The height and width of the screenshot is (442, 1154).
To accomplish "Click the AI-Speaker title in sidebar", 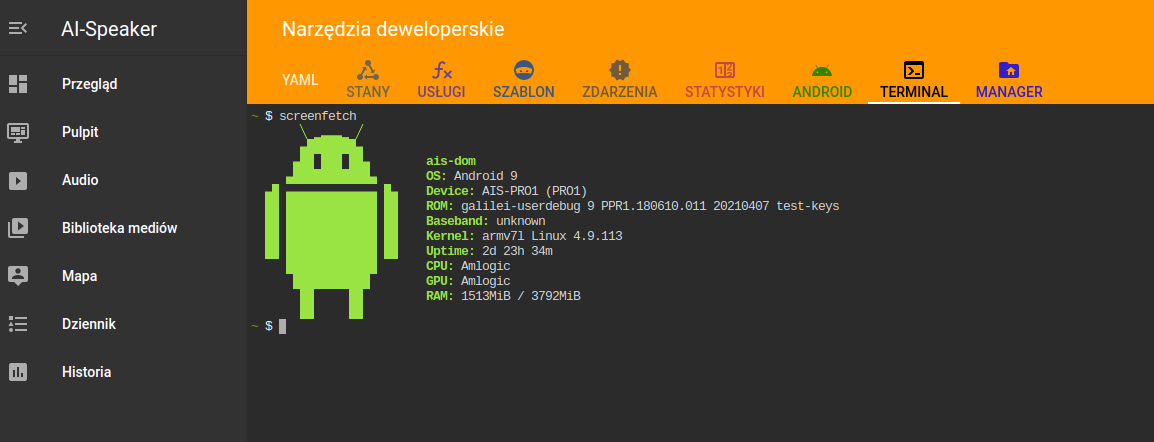I will (108, 29).
